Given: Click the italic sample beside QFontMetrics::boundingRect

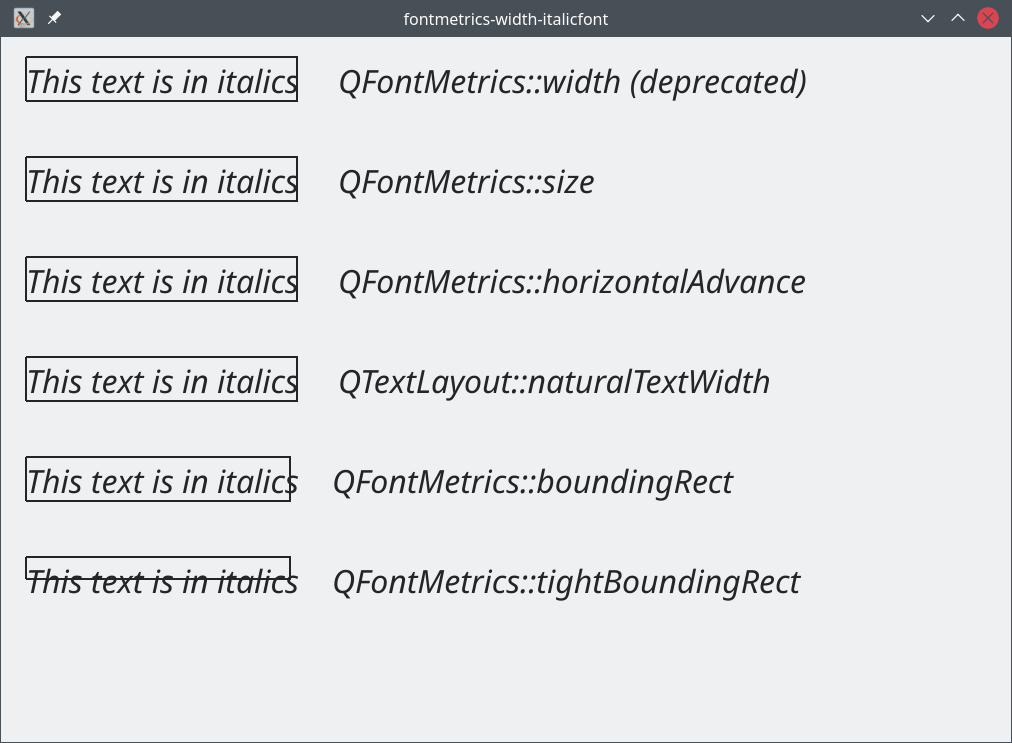Looking at the screenshot, I should (x=161, y=481).
